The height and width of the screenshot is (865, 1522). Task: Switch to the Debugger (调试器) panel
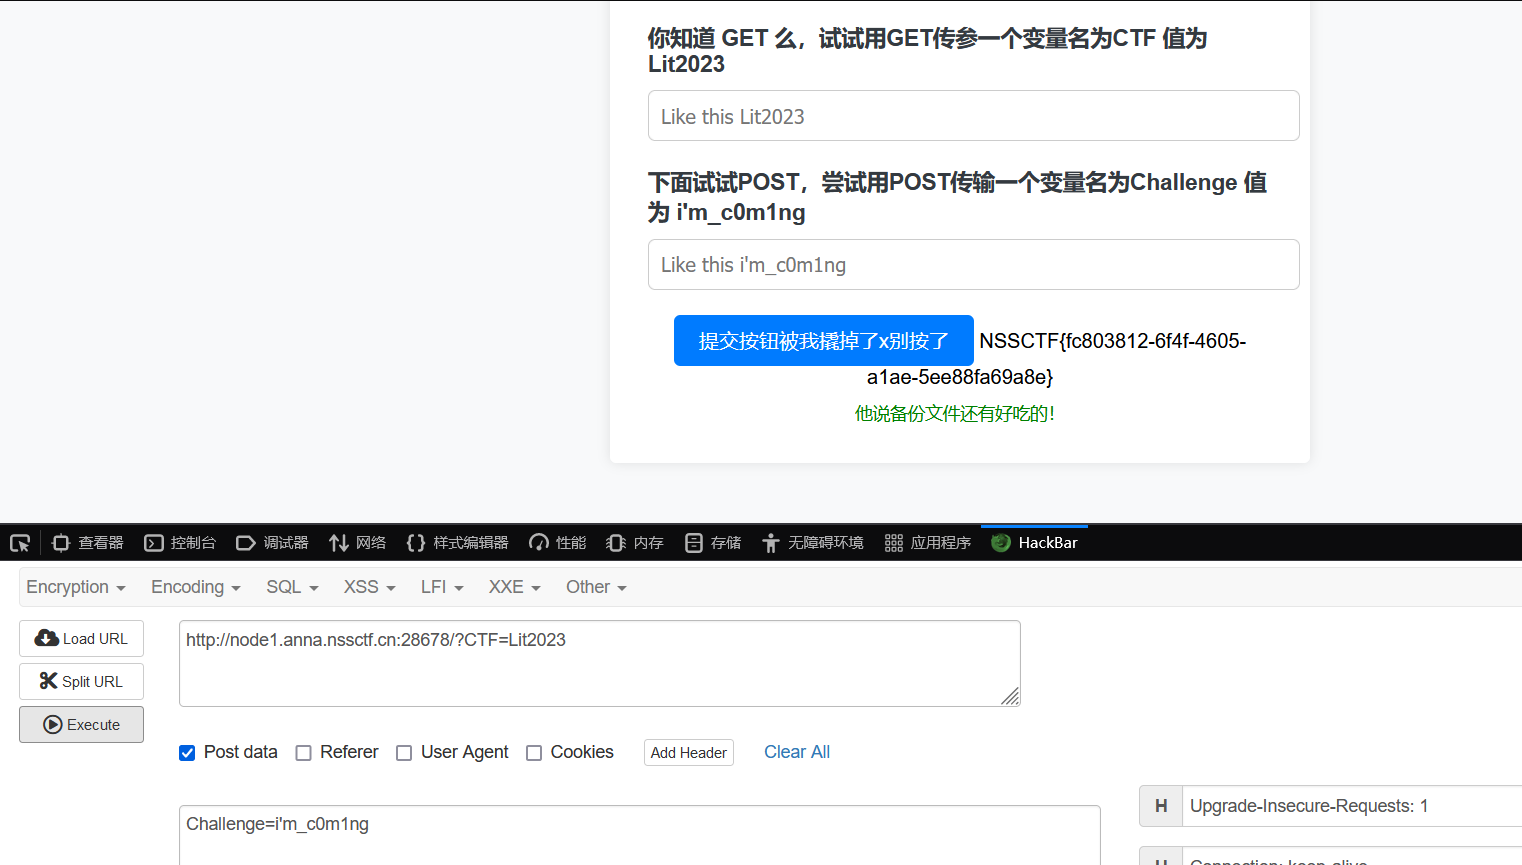272,543
